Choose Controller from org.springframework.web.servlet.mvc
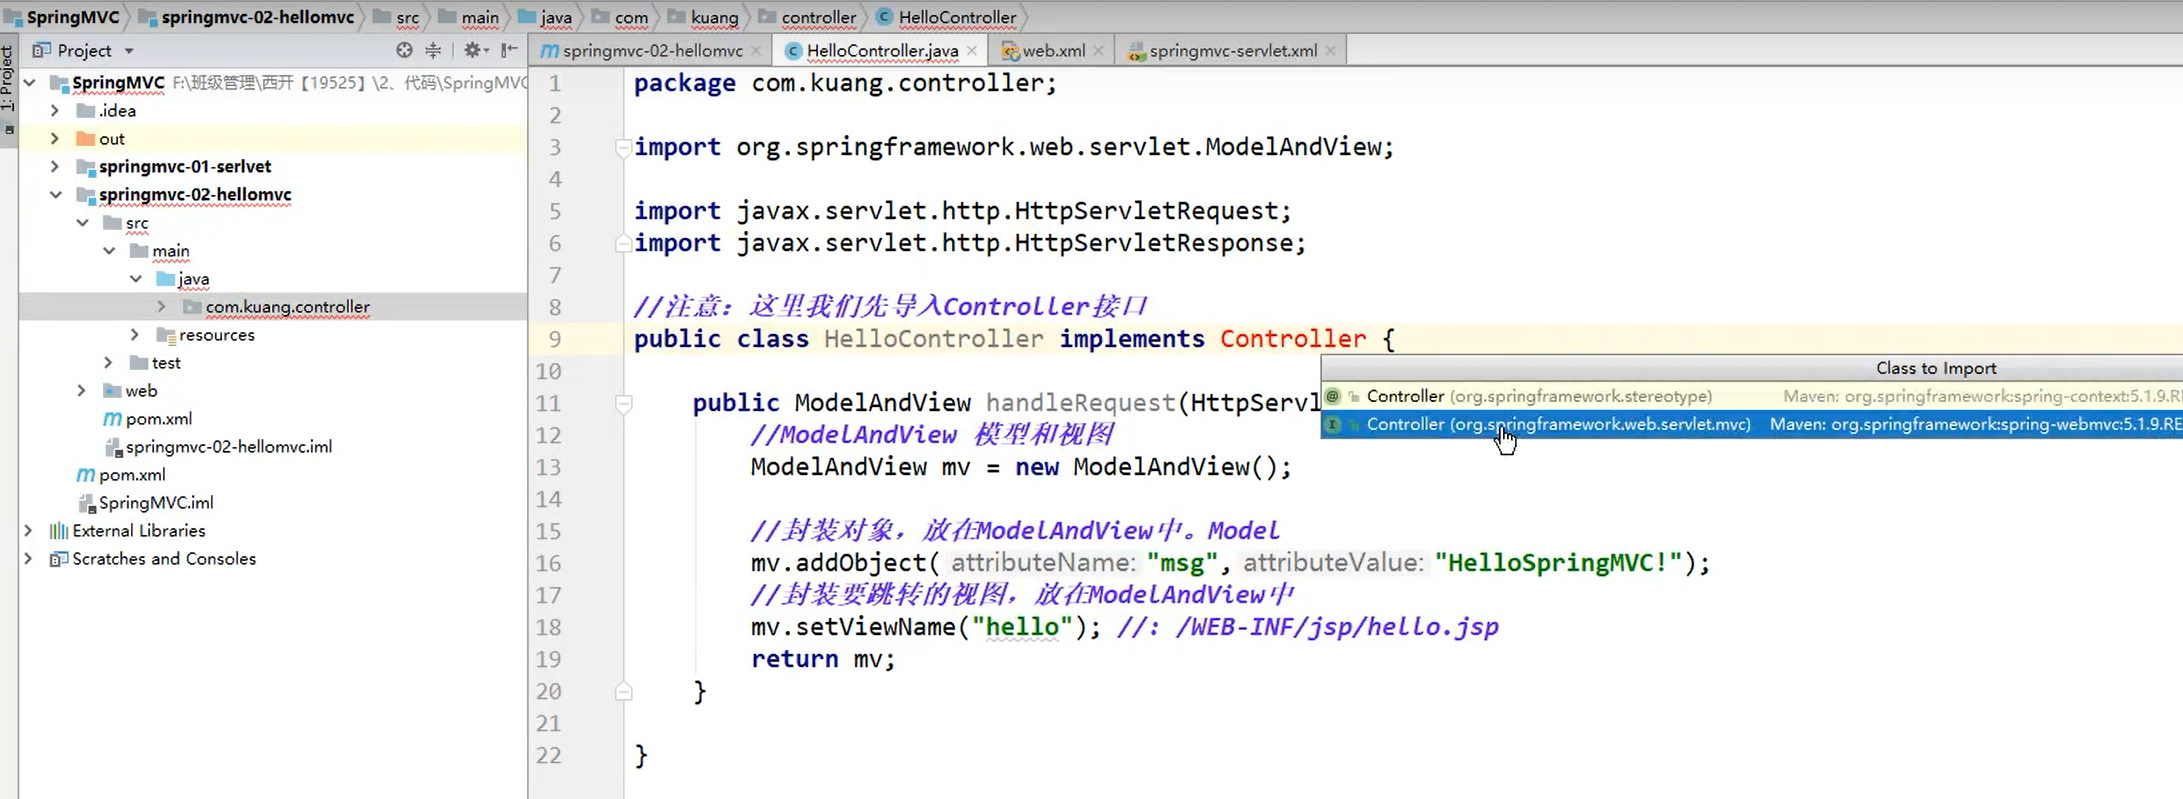This screenshot has width=2183, height=799. coord(1752,425)
